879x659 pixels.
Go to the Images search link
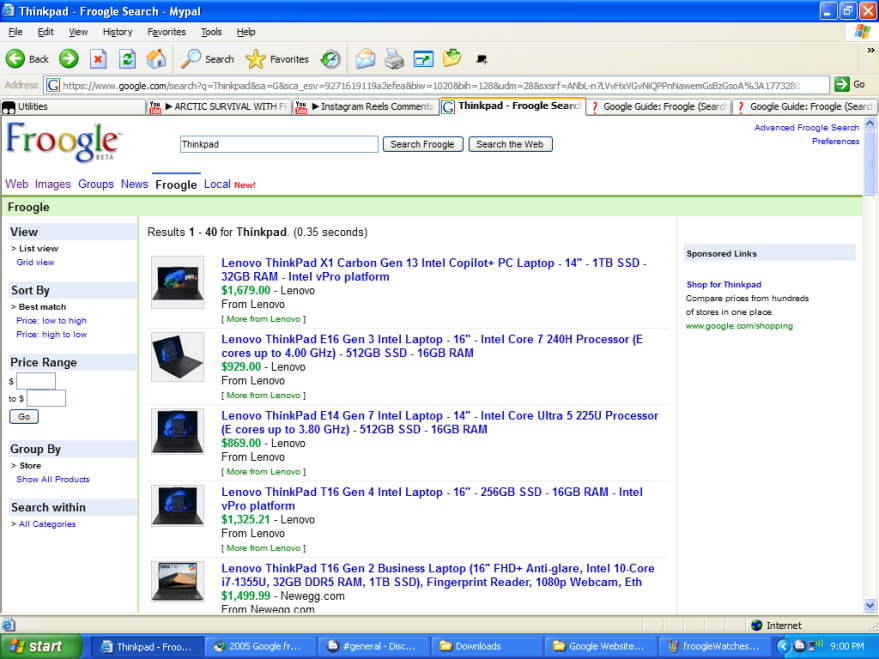[53, 184]
